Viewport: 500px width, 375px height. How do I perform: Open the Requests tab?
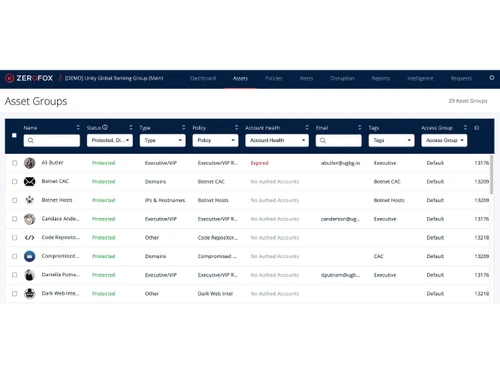461,78
